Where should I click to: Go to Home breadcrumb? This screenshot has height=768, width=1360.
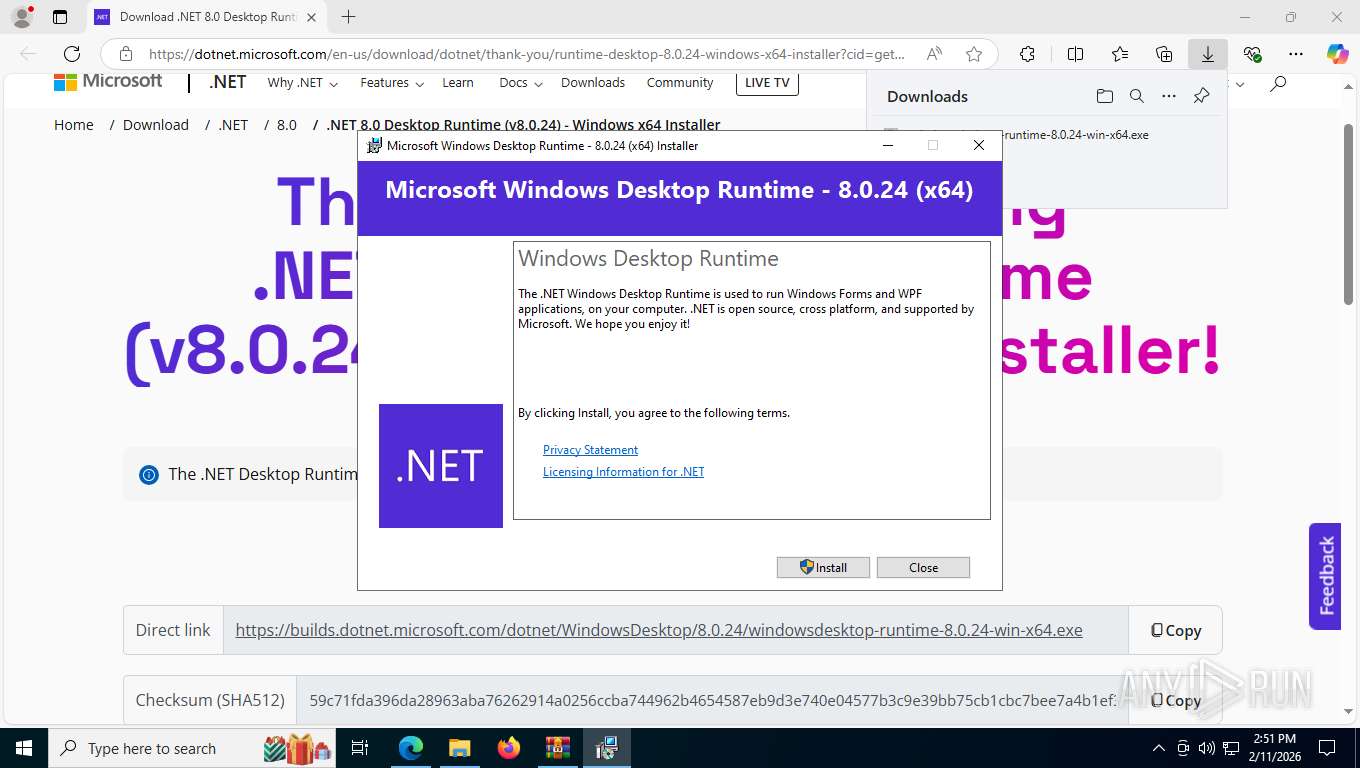tap(74, 125)
